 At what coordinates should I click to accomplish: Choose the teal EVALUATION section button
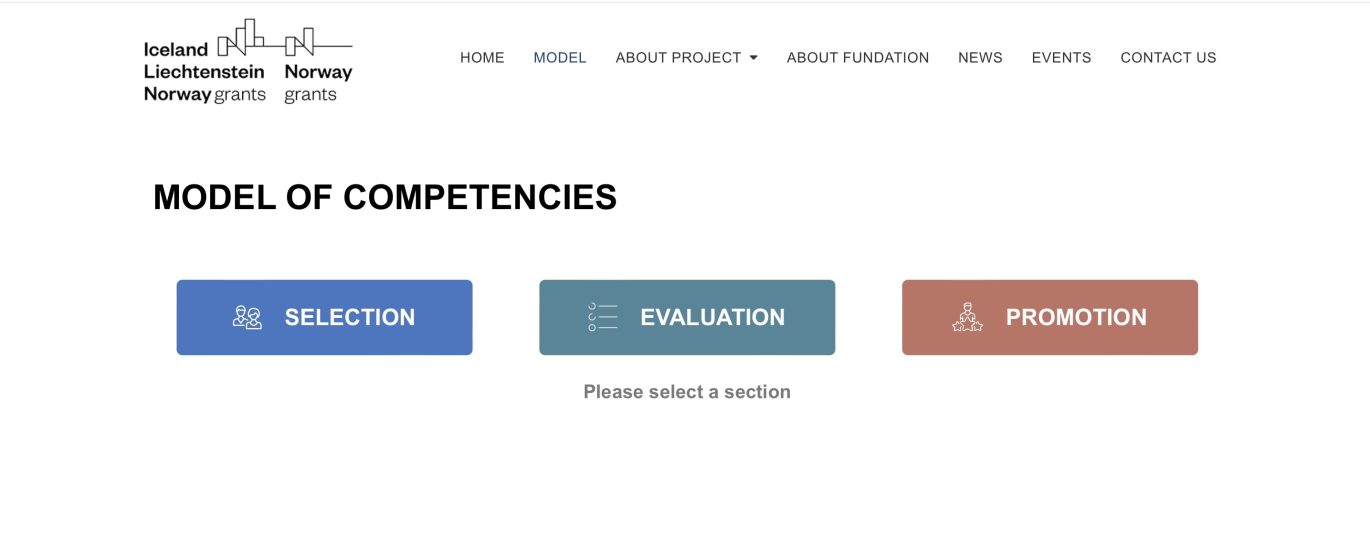687,317
